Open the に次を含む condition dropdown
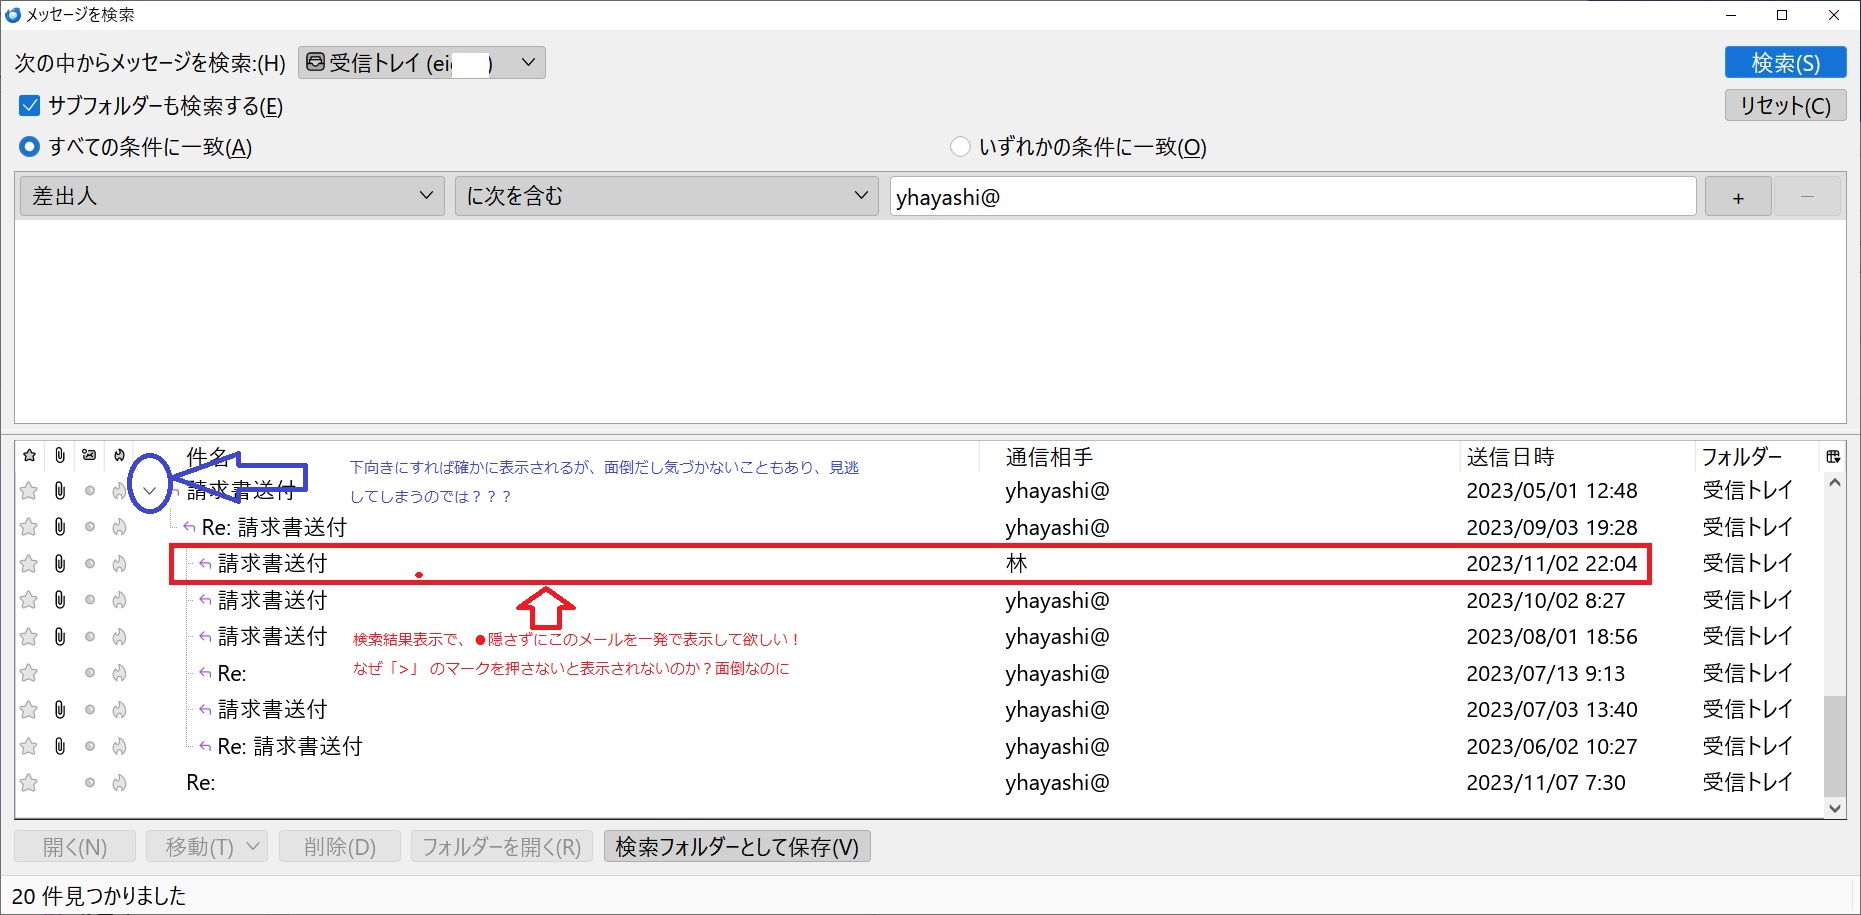The width and height of the screenshot is (1861, 915). click(666, 196)
